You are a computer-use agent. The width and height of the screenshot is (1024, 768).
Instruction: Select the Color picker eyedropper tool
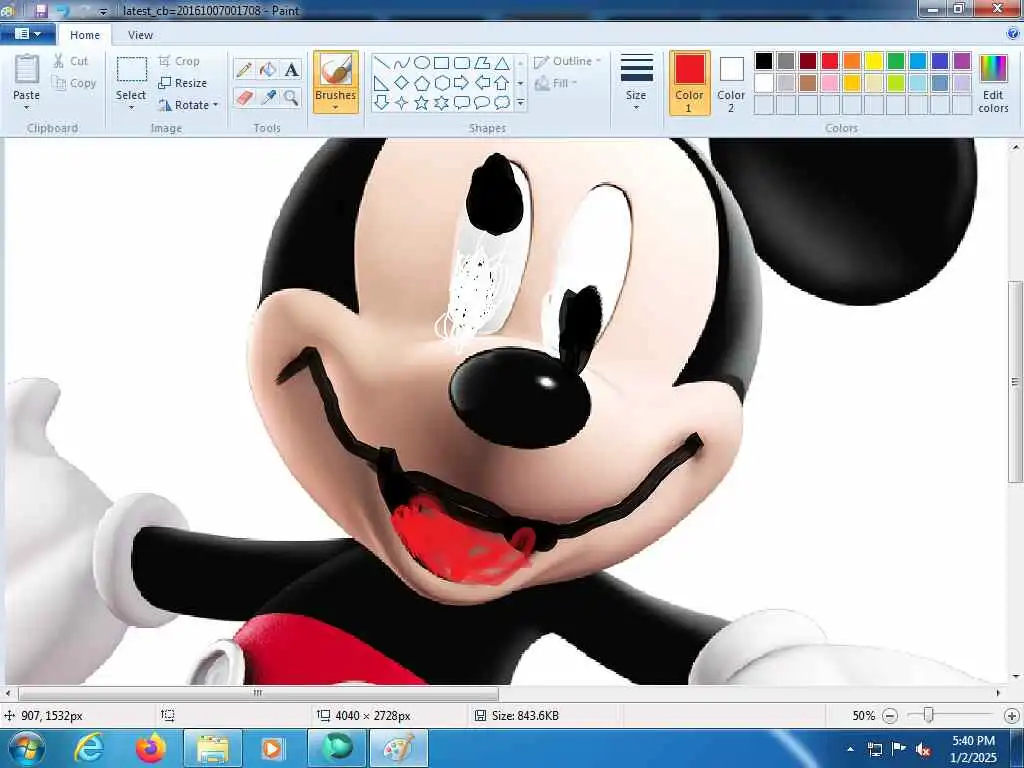point(268,98)
